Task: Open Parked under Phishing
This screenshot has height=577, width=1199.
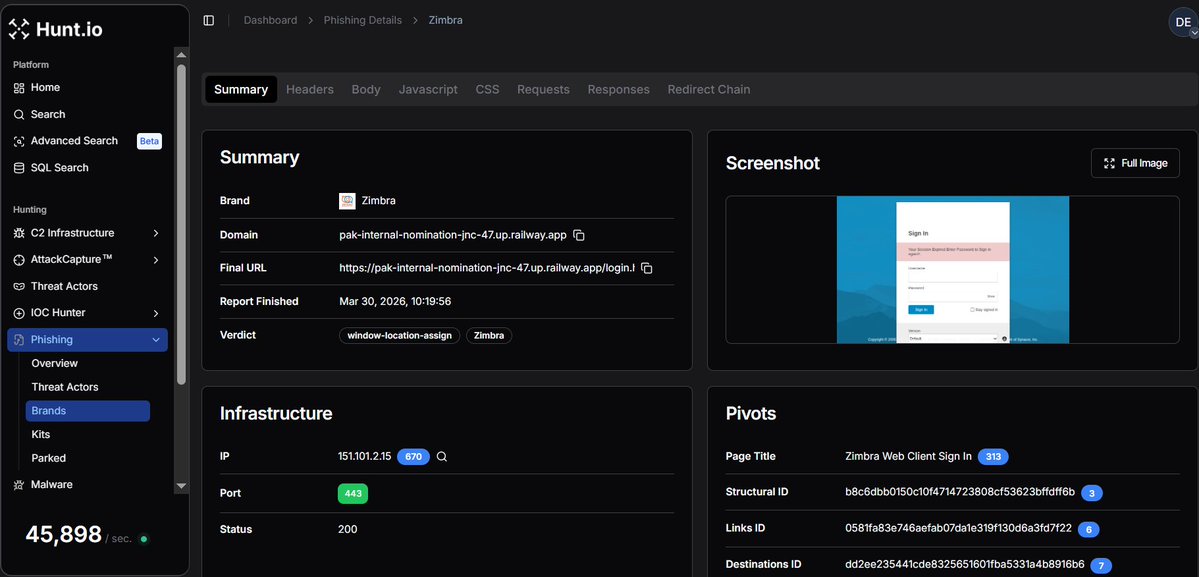Action: pos(49,459)
